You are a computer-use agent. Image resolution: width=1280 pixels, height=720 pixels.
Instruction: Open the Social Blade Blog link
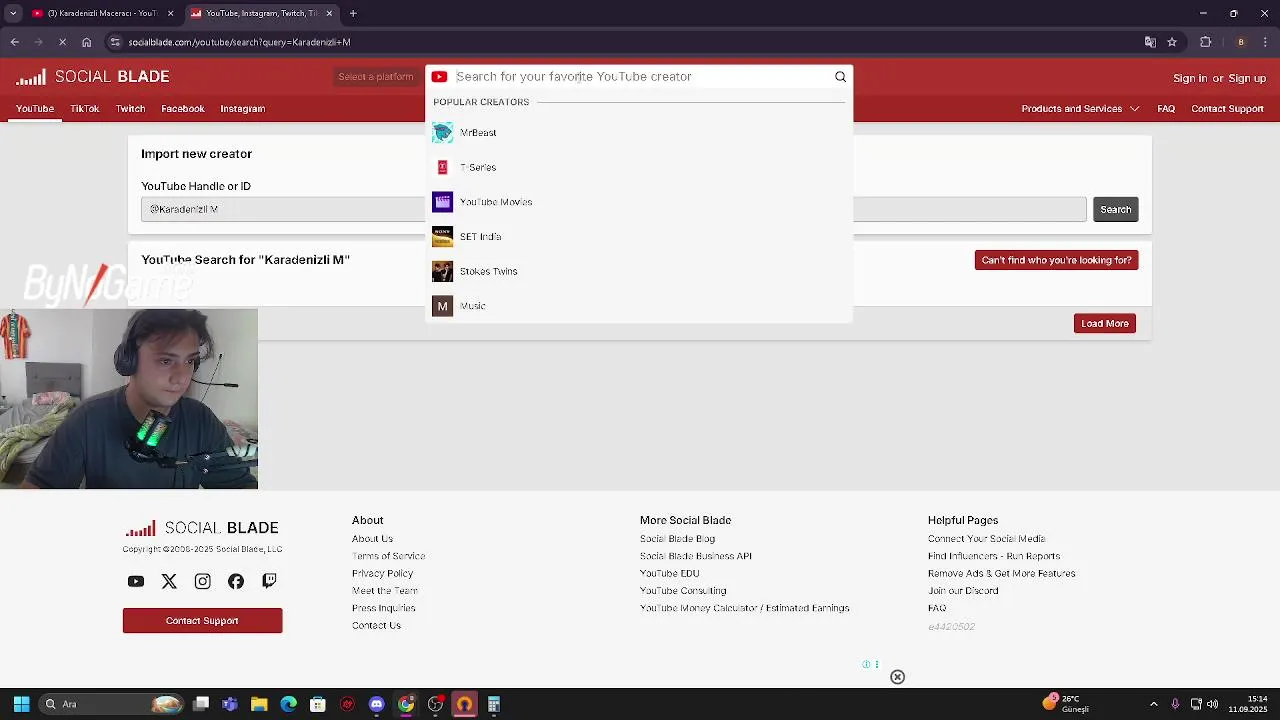coord(677,539)
